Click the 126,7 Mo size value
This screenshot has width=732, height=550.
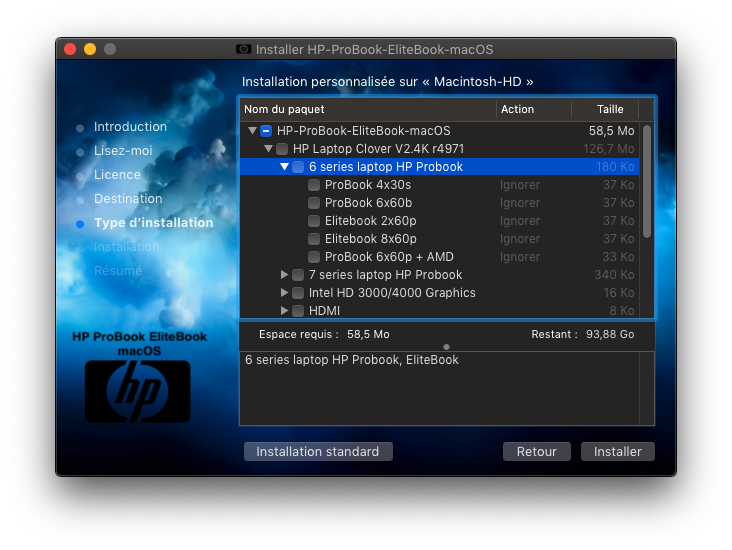pos(608,149)
